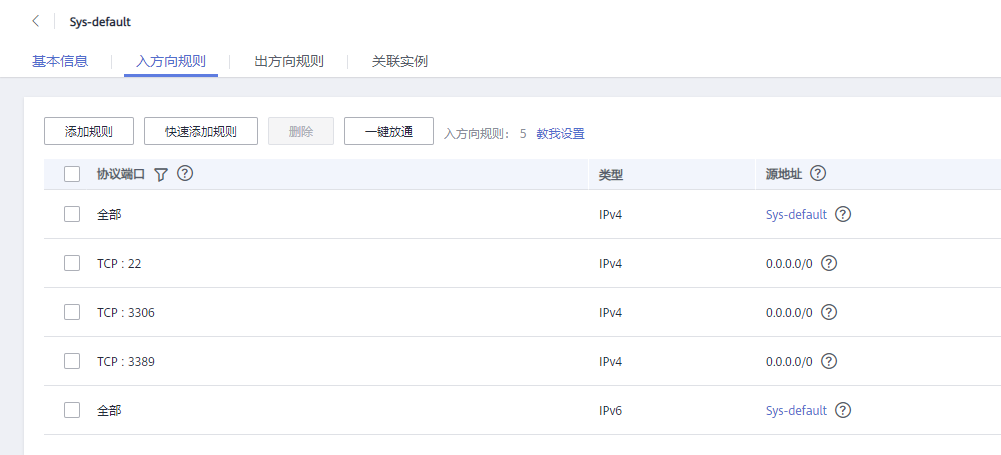Screen dimensions: 1001x455
Task: Open the protocol port filter funnel icon
Action: point(161,174)
